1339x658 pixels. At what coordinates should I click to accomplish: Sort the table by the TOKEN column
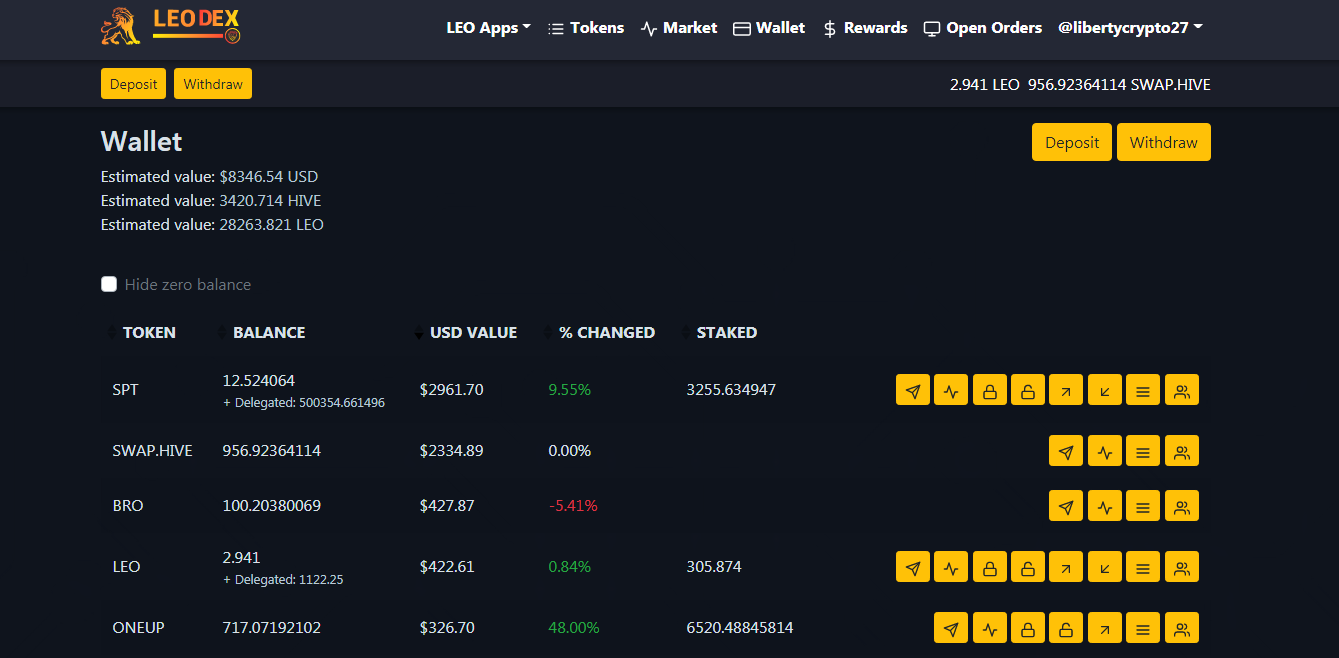pos(149,333)
